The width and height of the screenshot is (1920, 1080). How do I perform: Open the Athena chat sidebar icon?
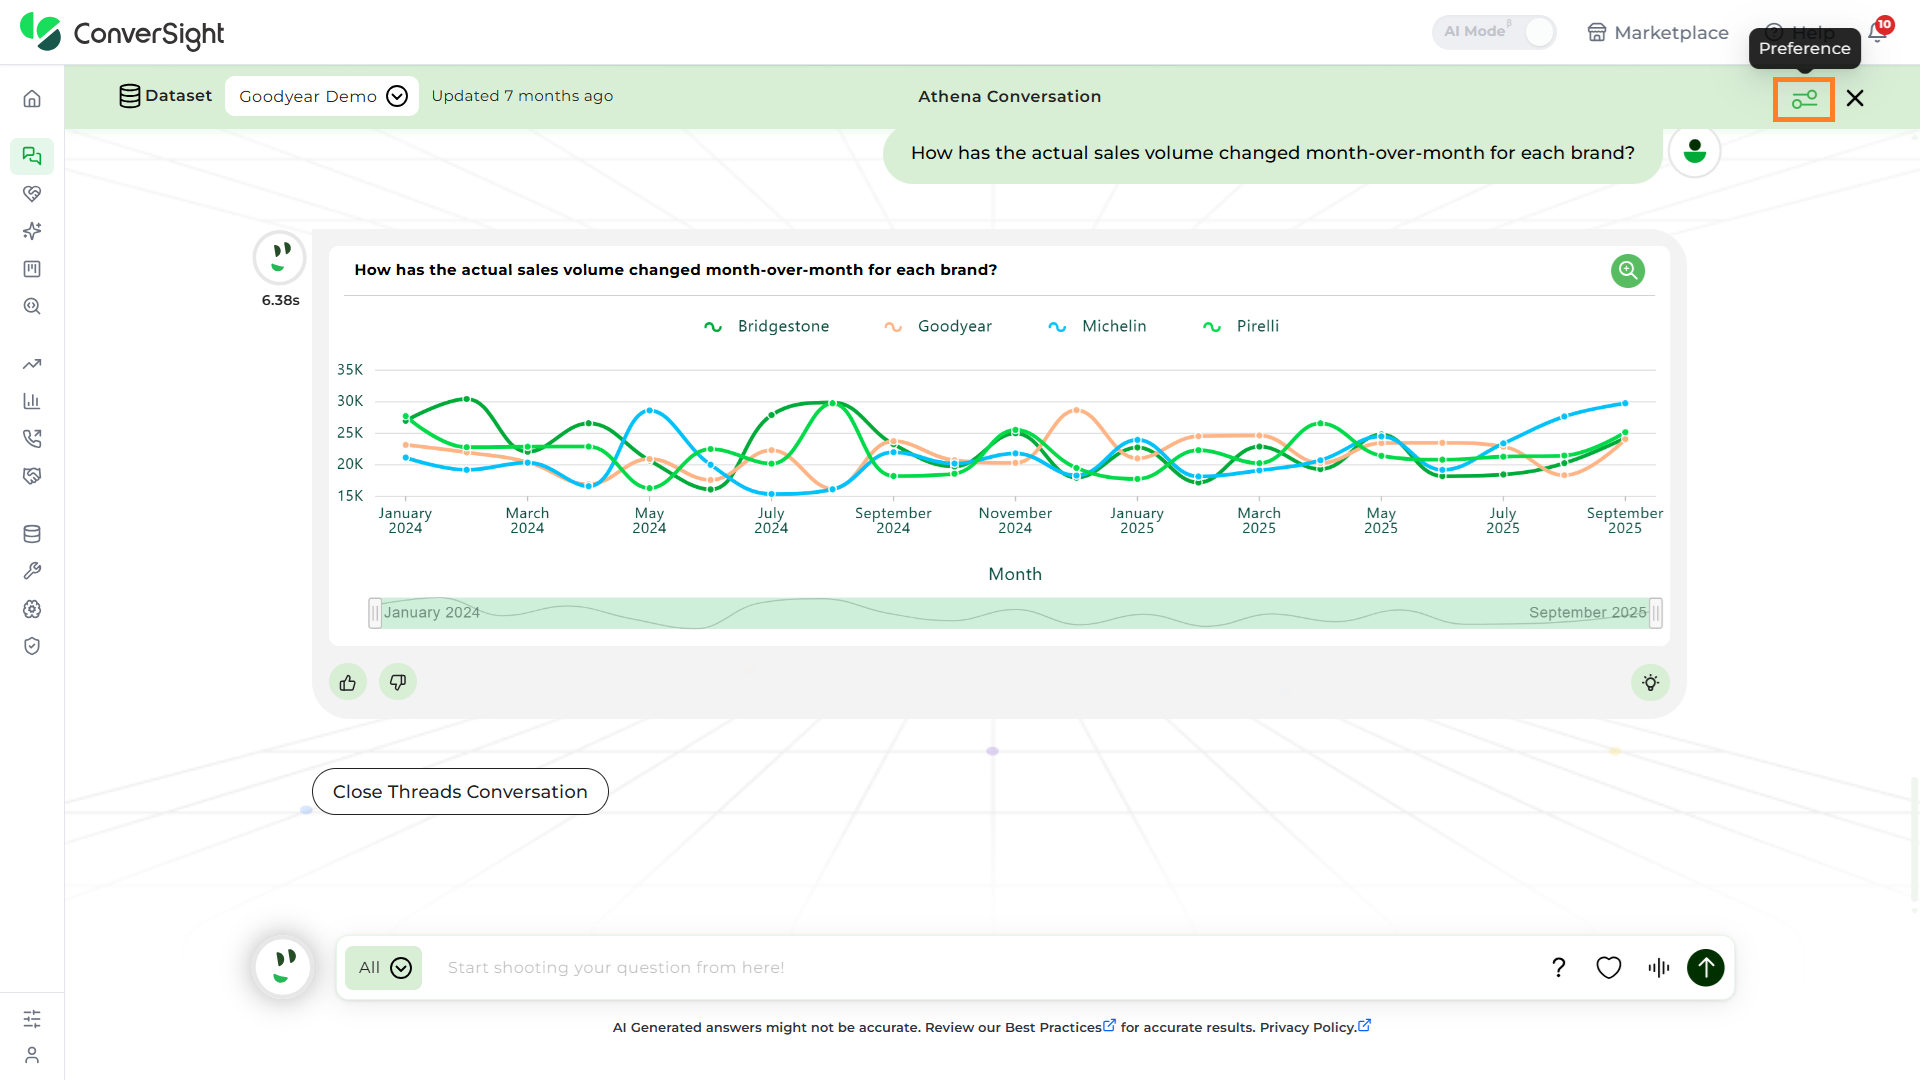pyautogui.click(x=32, y=156)
